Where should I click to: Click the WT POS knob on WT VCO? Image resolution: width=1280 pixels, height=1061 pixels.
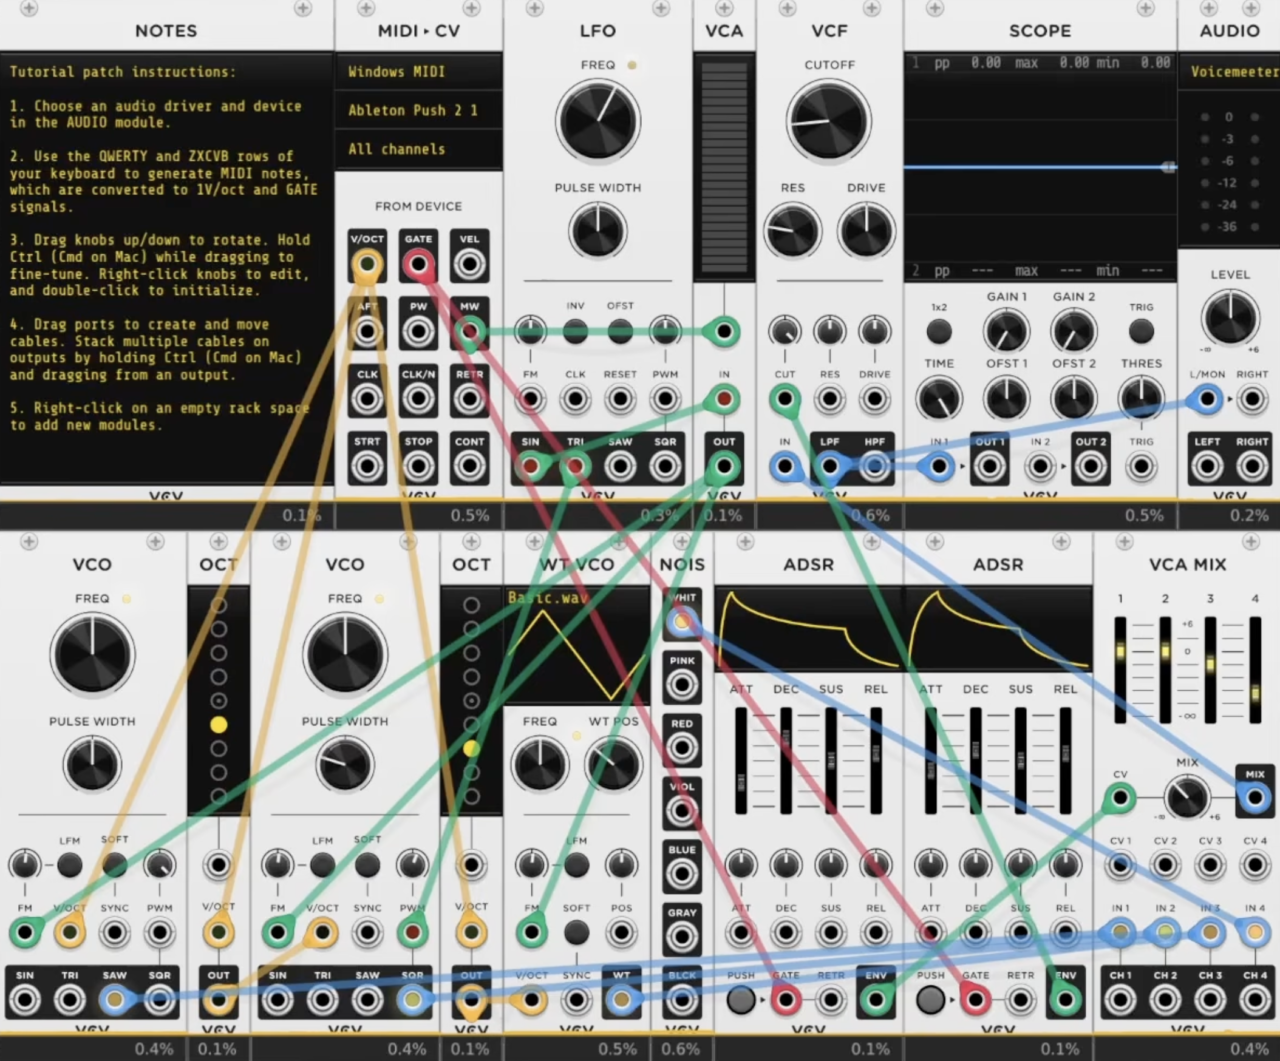pos(613,764)
